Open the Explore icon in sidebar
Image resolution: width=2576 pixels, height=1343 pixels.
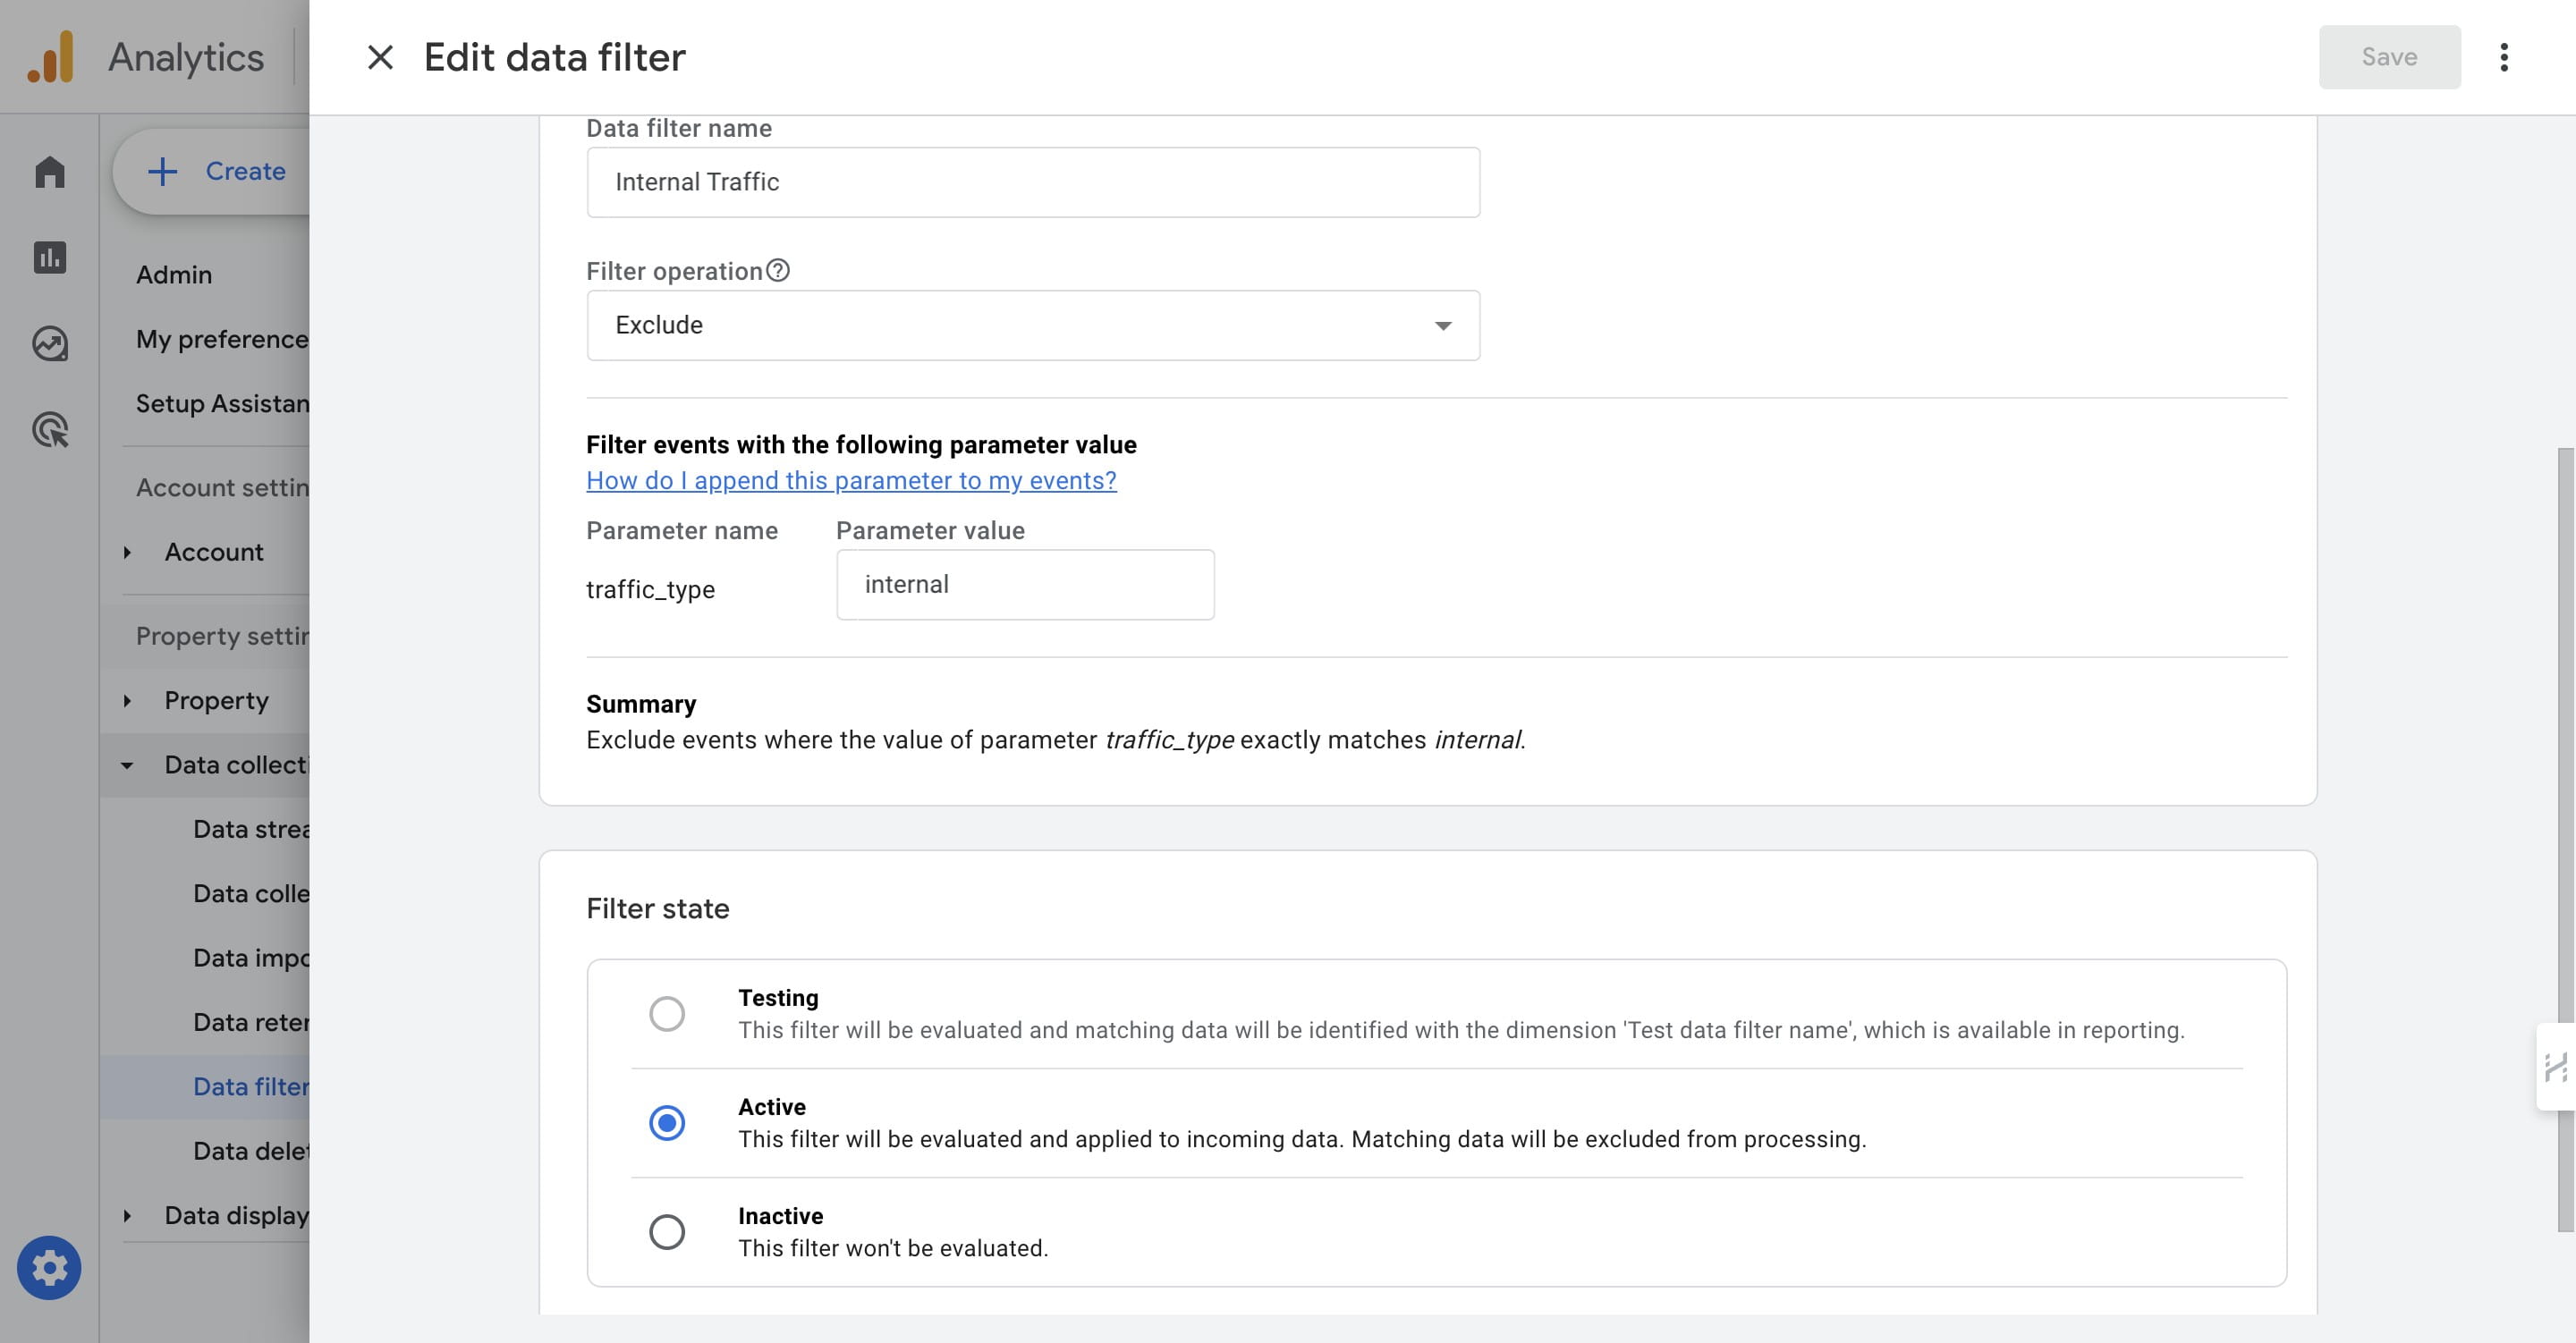point(50,344)
